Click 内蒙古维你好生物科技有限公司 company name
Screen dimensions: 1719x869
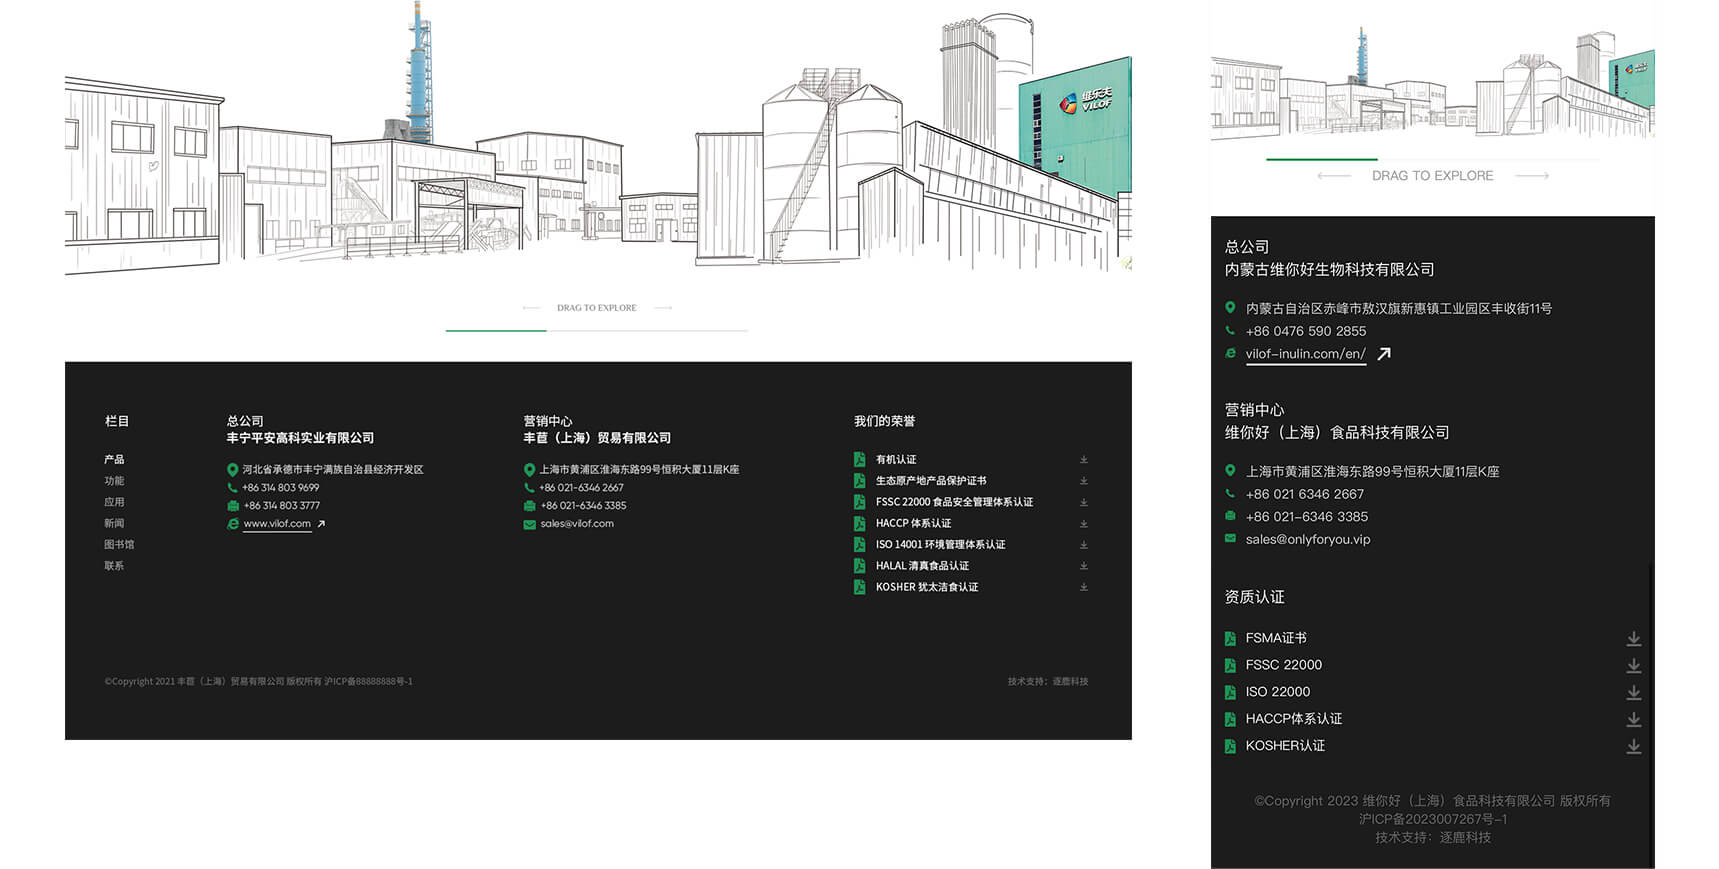pyautogui.click(x=1329, y=270)
